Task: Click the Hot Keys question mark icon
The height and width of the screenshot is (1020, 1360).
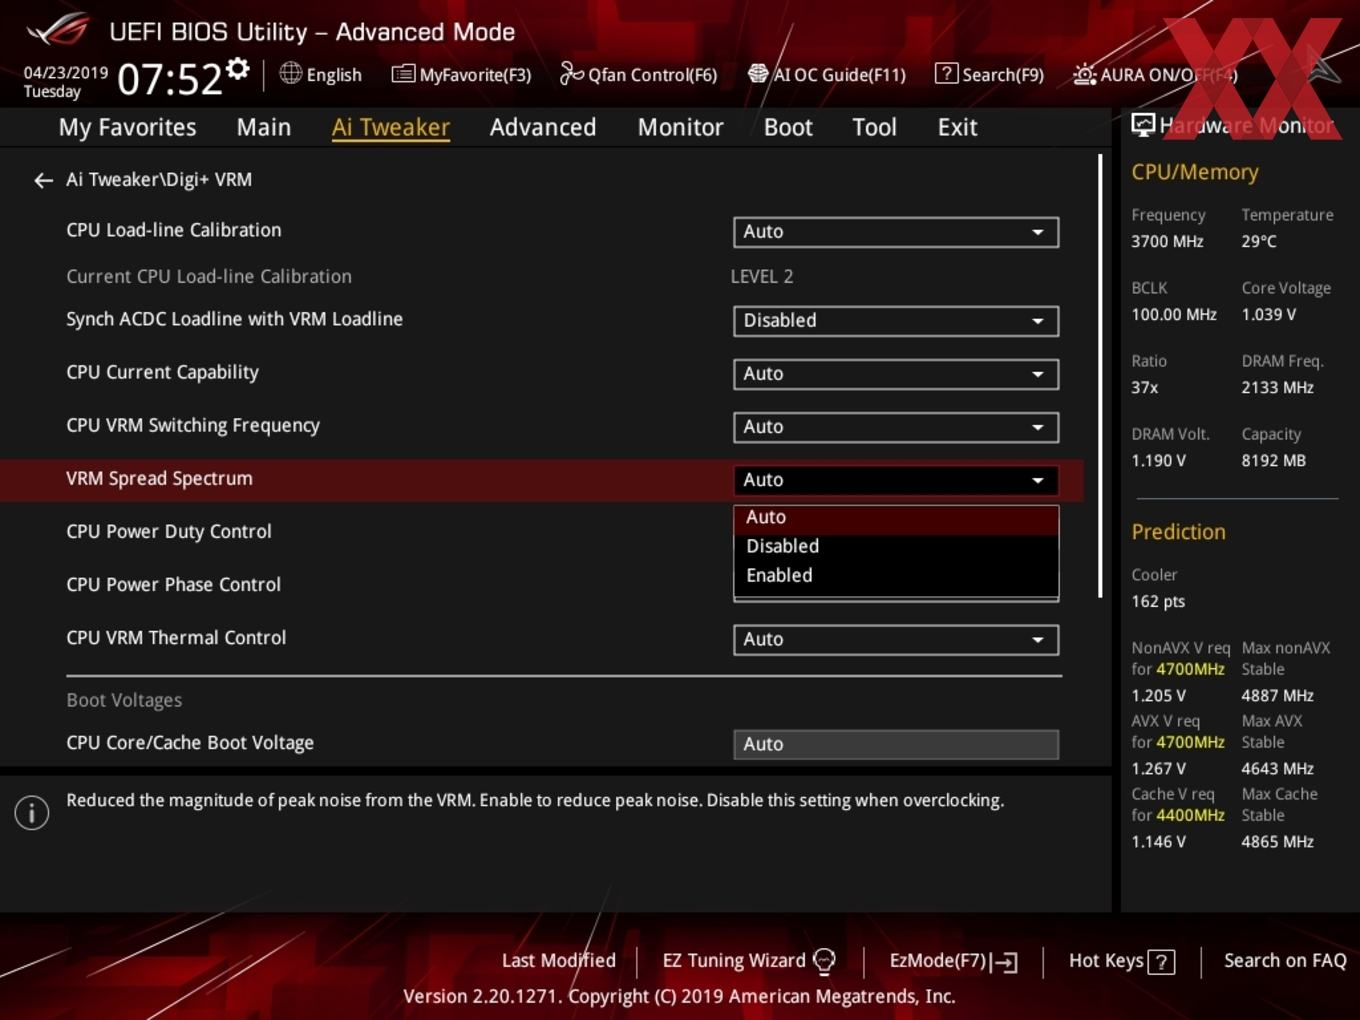Action: (x=1161, y=962)
